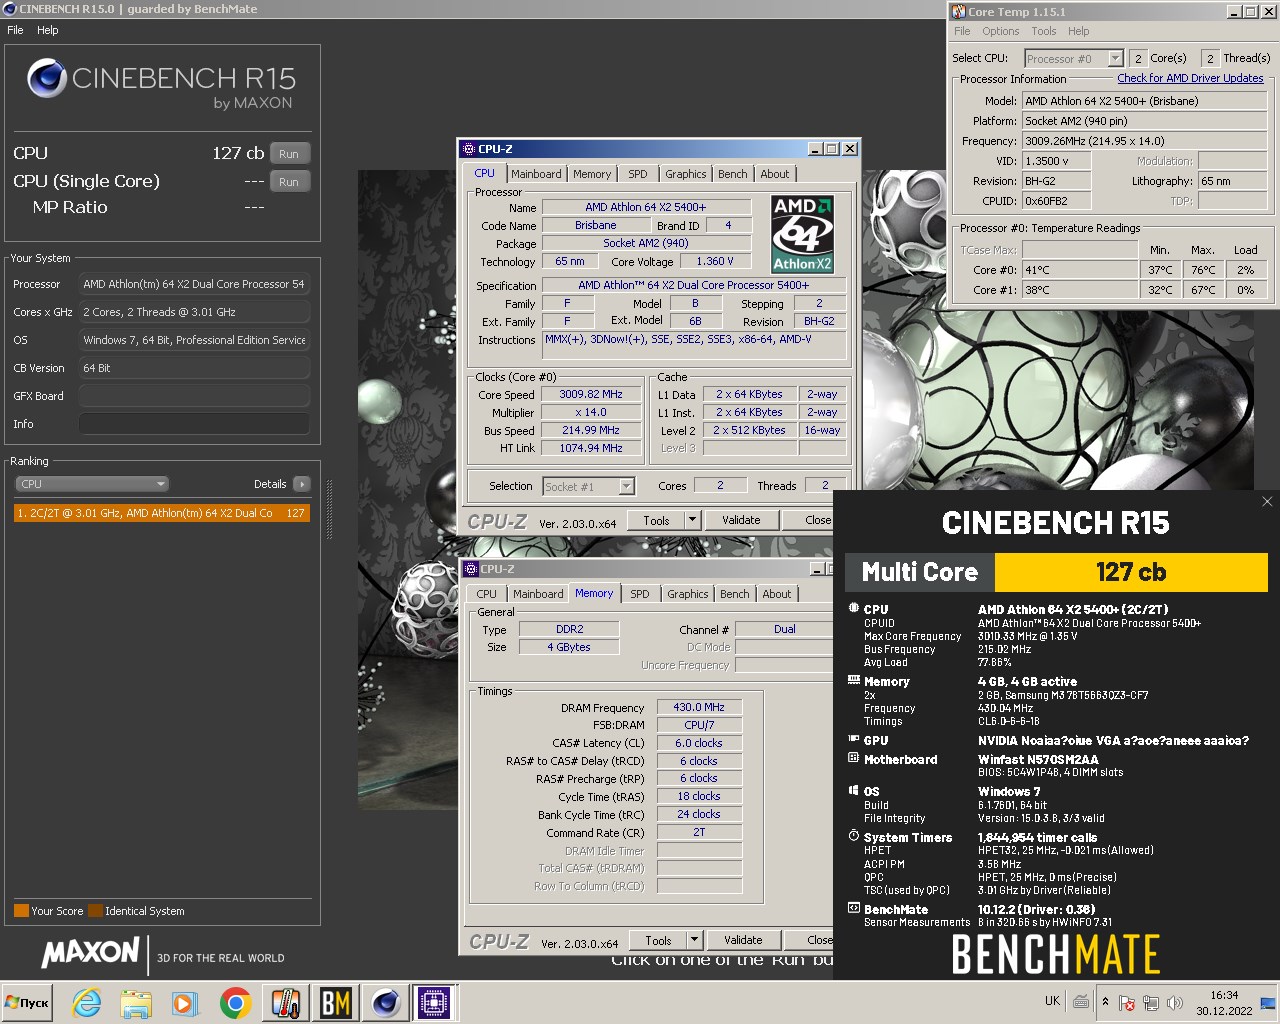Open the Options menu in Core Temp
The width and height of the screenshot is (1280, 1024).
[x=1000, y=31]
